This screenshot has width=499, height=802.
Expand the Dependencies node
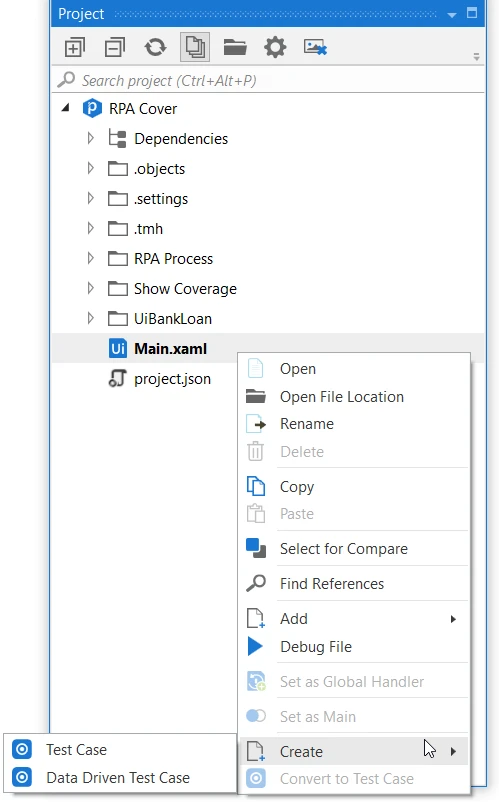tap(90, 138)
